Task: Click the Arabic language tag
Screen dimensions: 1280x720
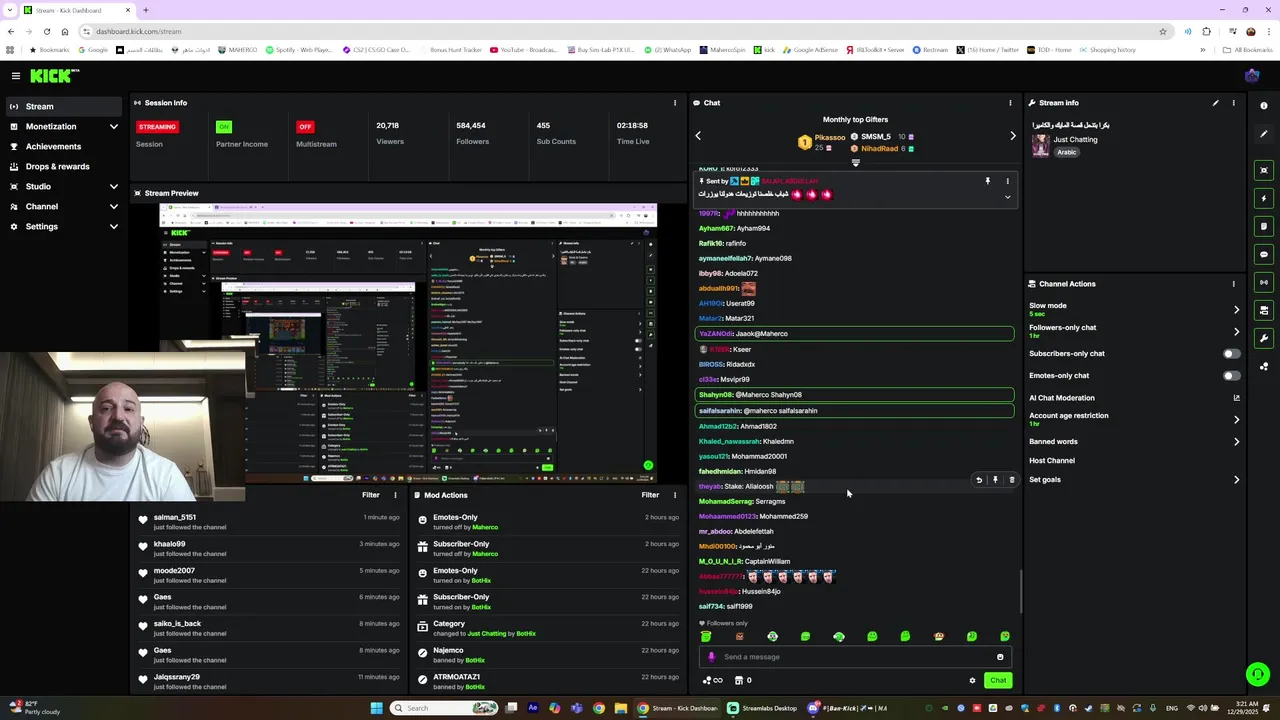Action: click(x=1067, y=152)
